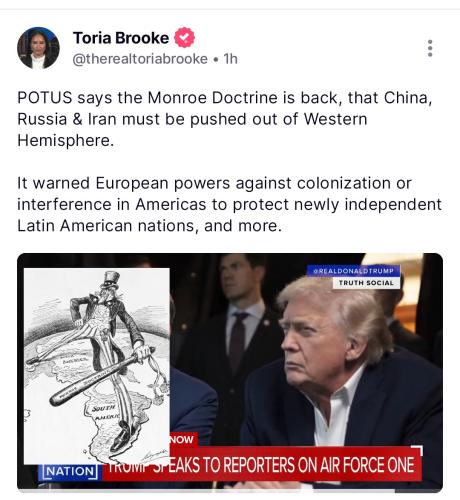Click the red NOW badge
The height and width of the screenshot is (500, 460).
[x=182, y=439]
